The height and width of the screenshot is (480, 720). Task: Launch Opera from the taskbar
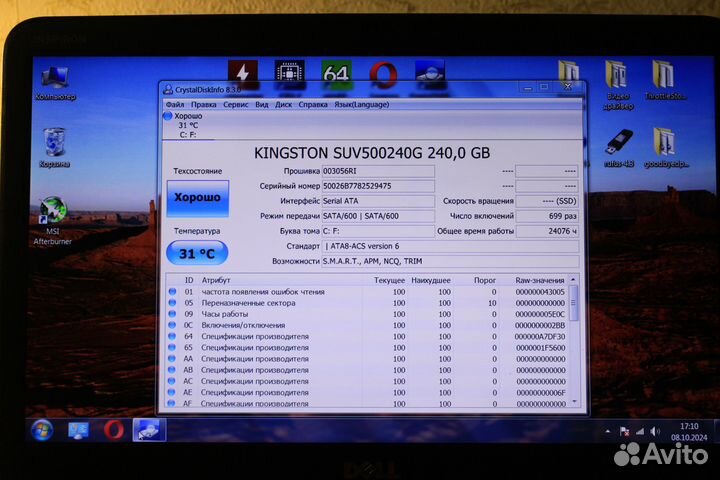[114, 430]
